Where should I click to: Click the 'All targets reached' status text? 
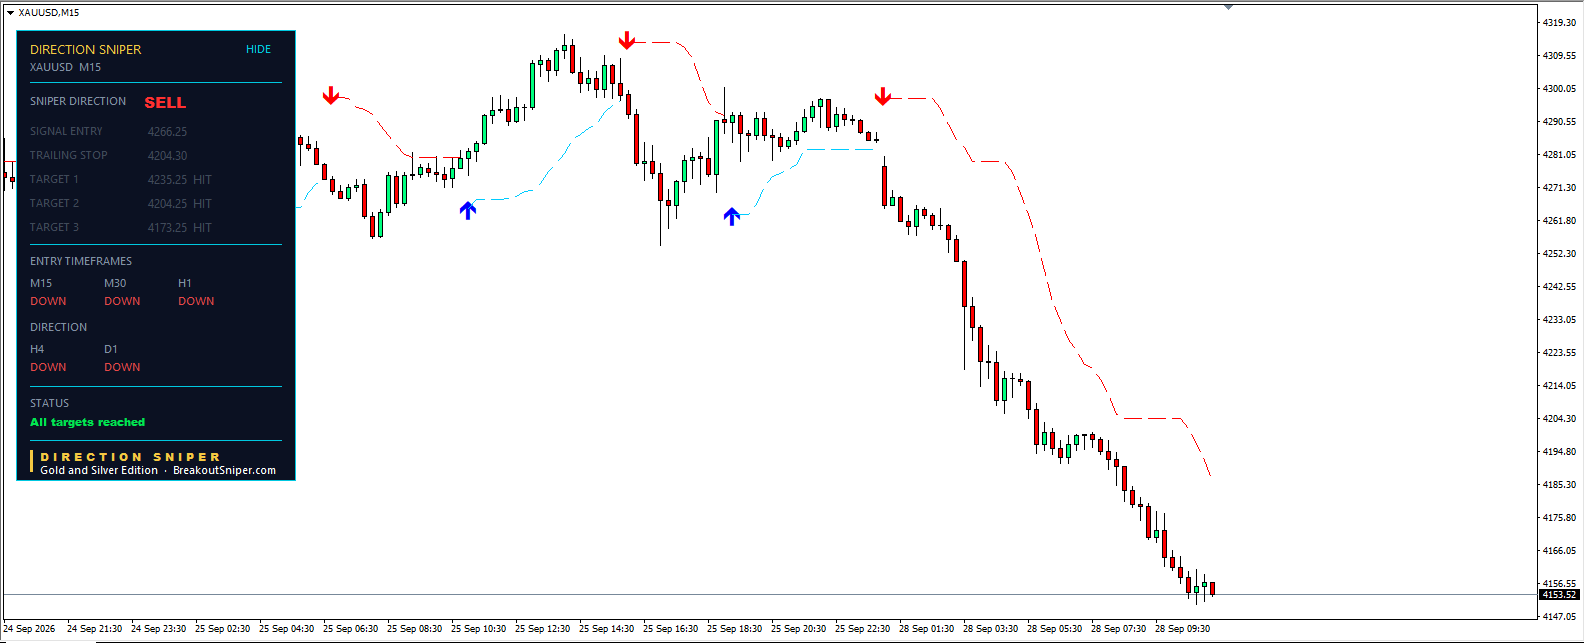(x=87, y=422)
